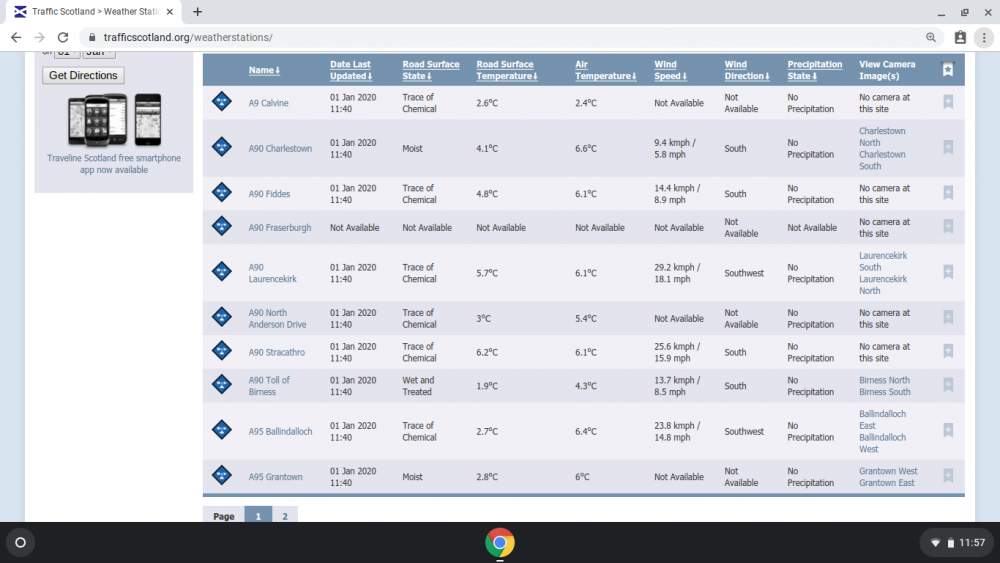Bookmark the A95 Ballindalloch station row
The height and width of the screenshot is (563, 1000).
[948, 429]
